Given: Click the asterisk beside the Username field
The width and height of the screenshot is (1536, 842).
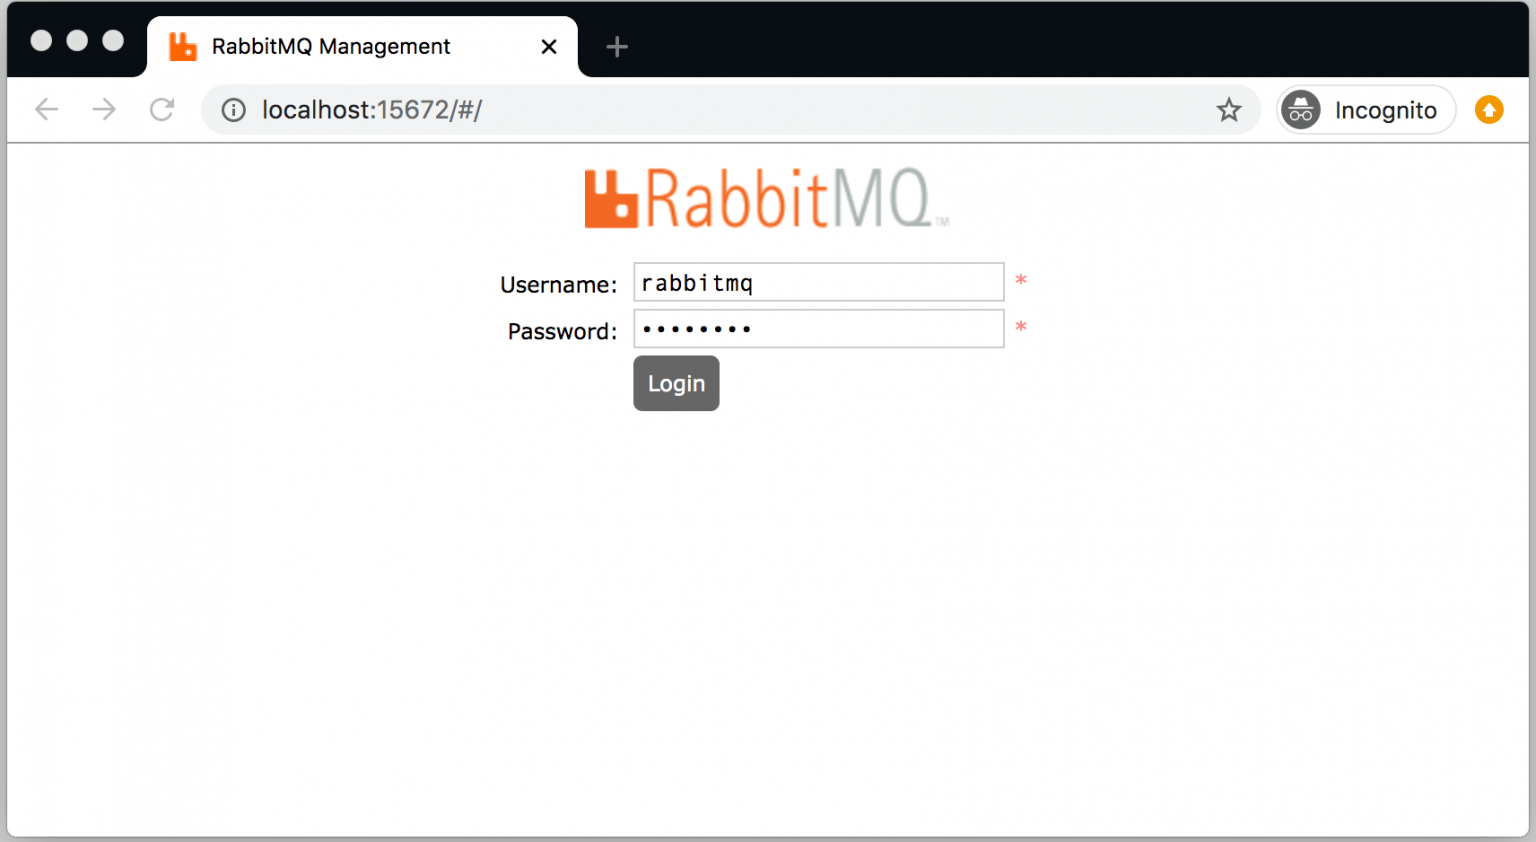Looking at the screenshot, I should pos(1021,282).
